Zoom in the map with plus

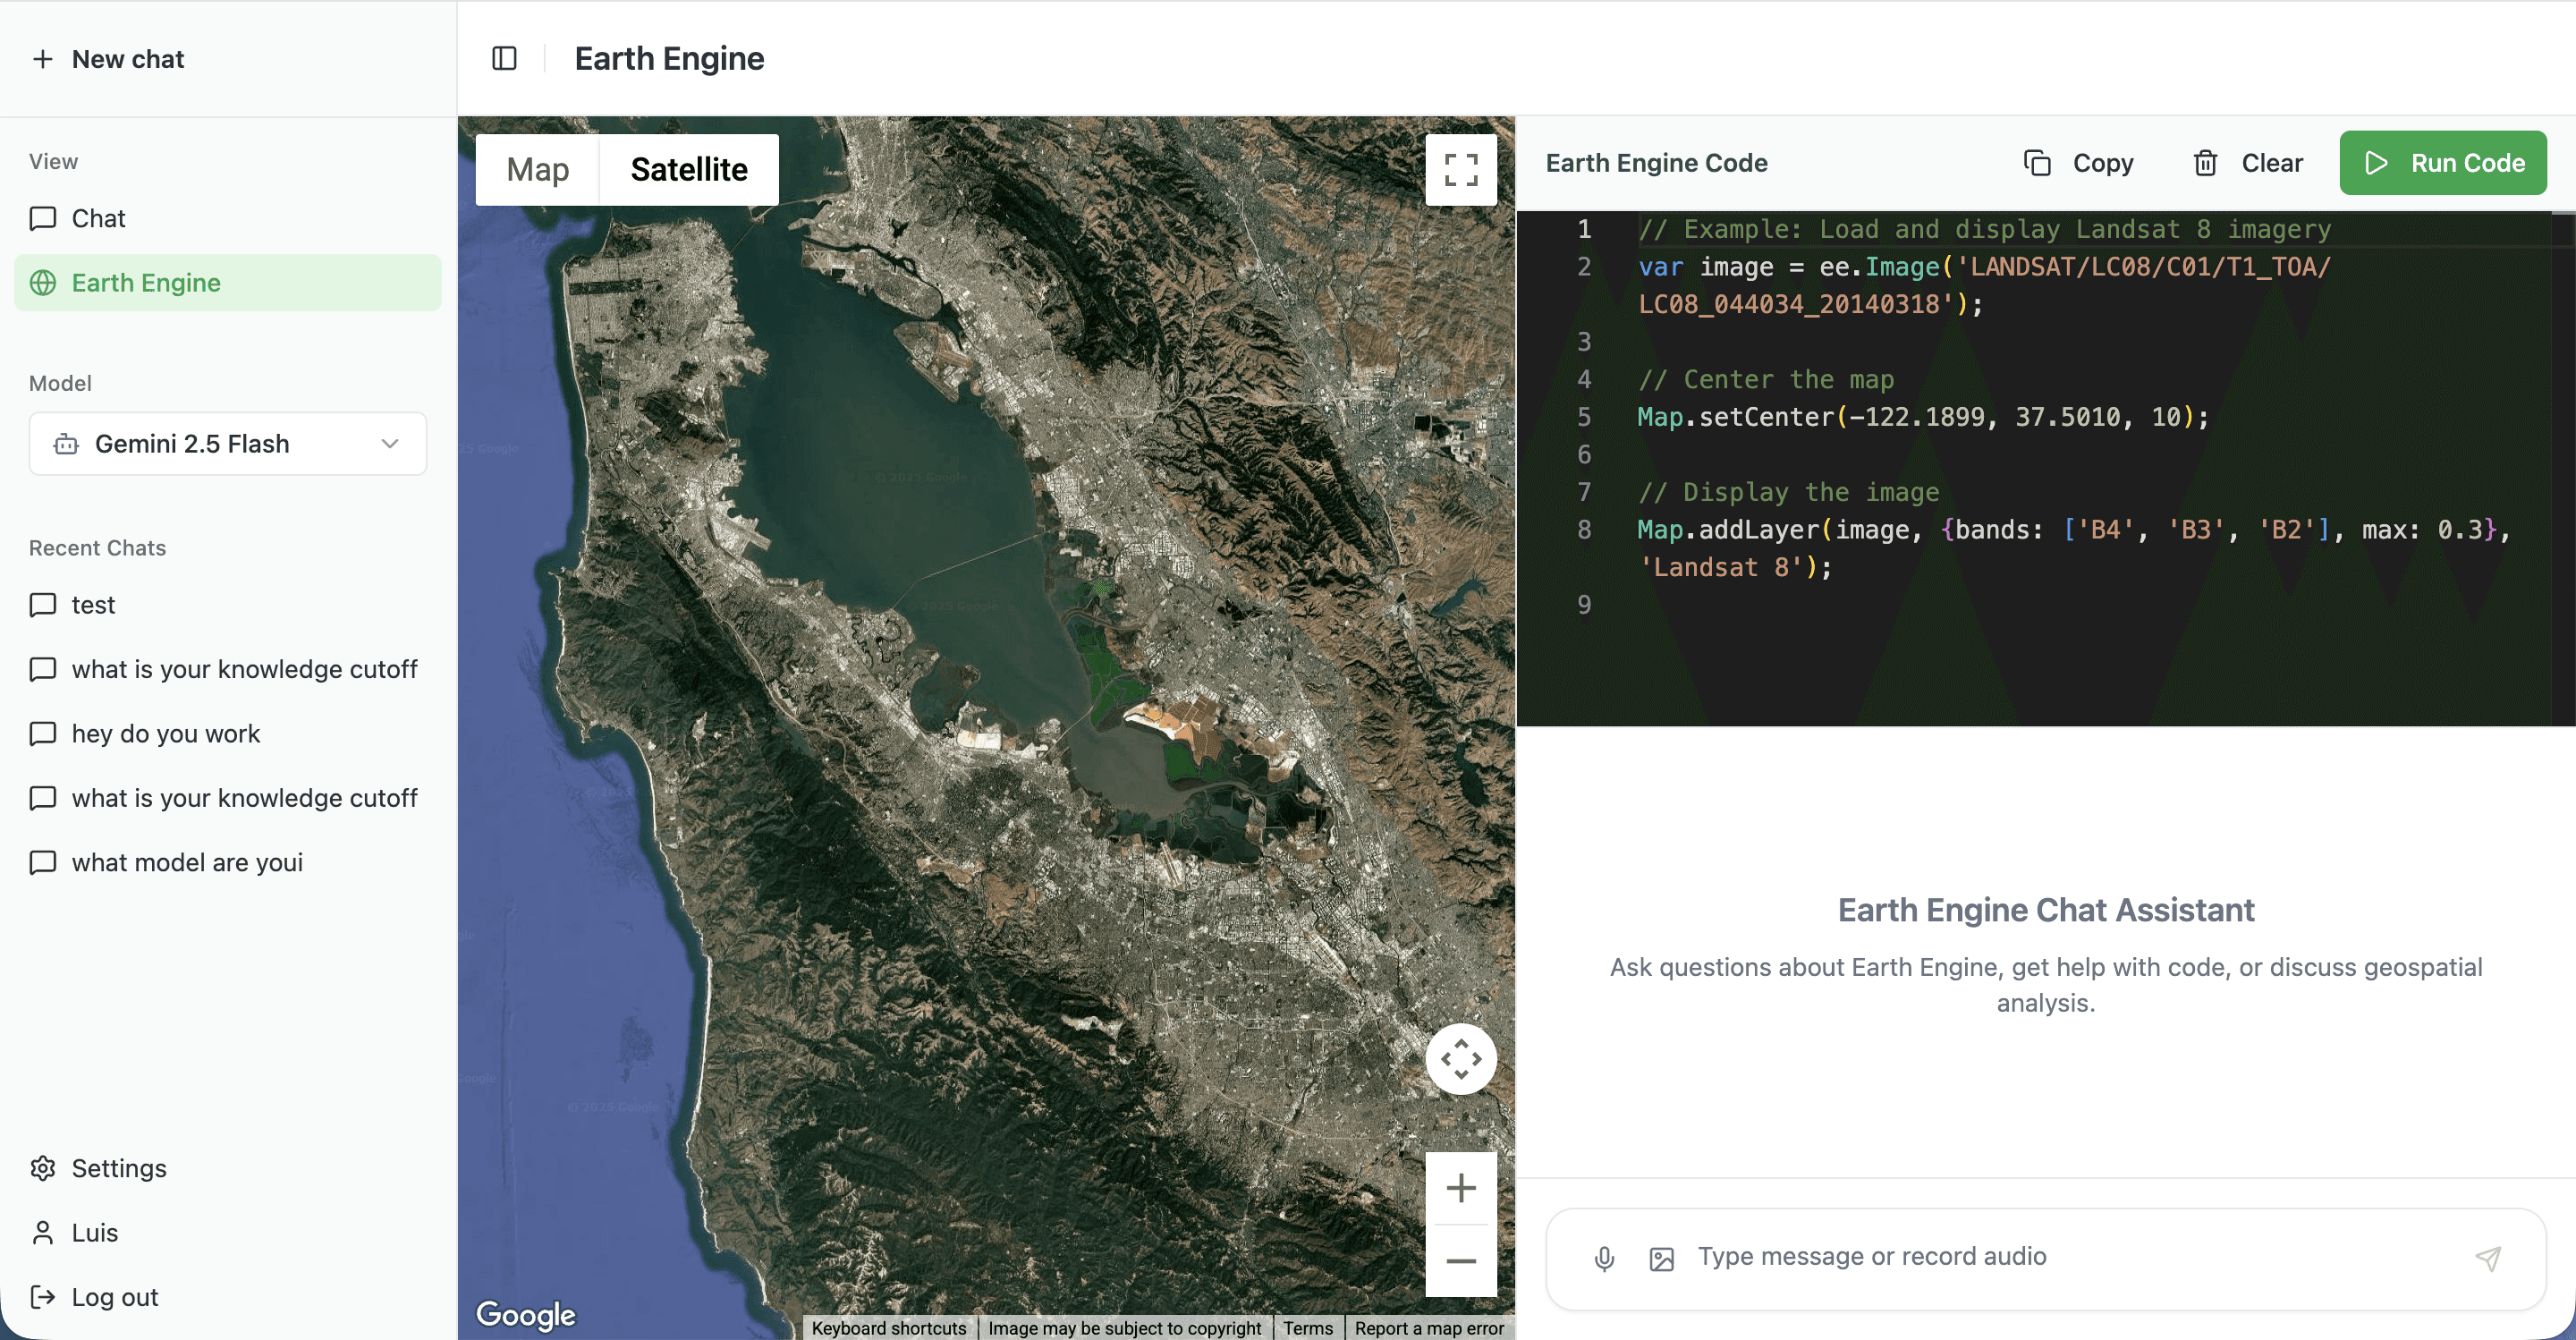pyautogui.click(x=1460, y=1188)
